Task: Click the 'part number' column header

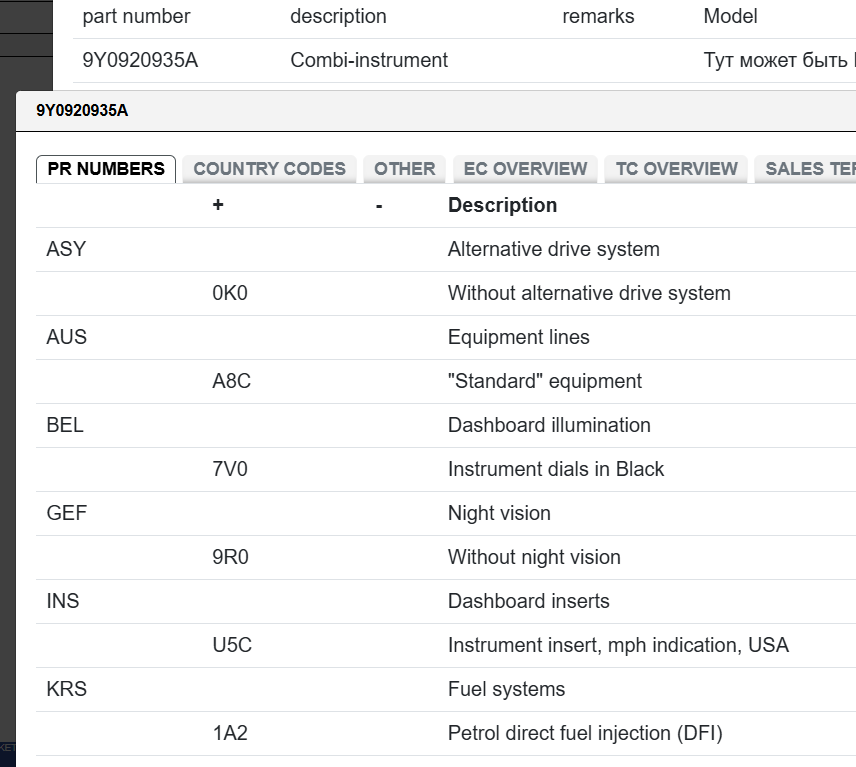Action: (136, 16)
